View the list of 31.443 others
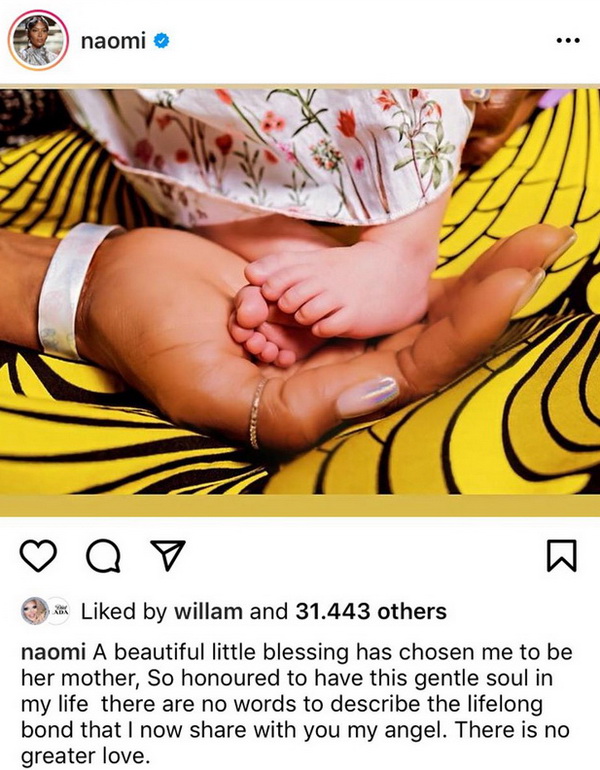Screen dimensions: 600x770 point(371,611)
